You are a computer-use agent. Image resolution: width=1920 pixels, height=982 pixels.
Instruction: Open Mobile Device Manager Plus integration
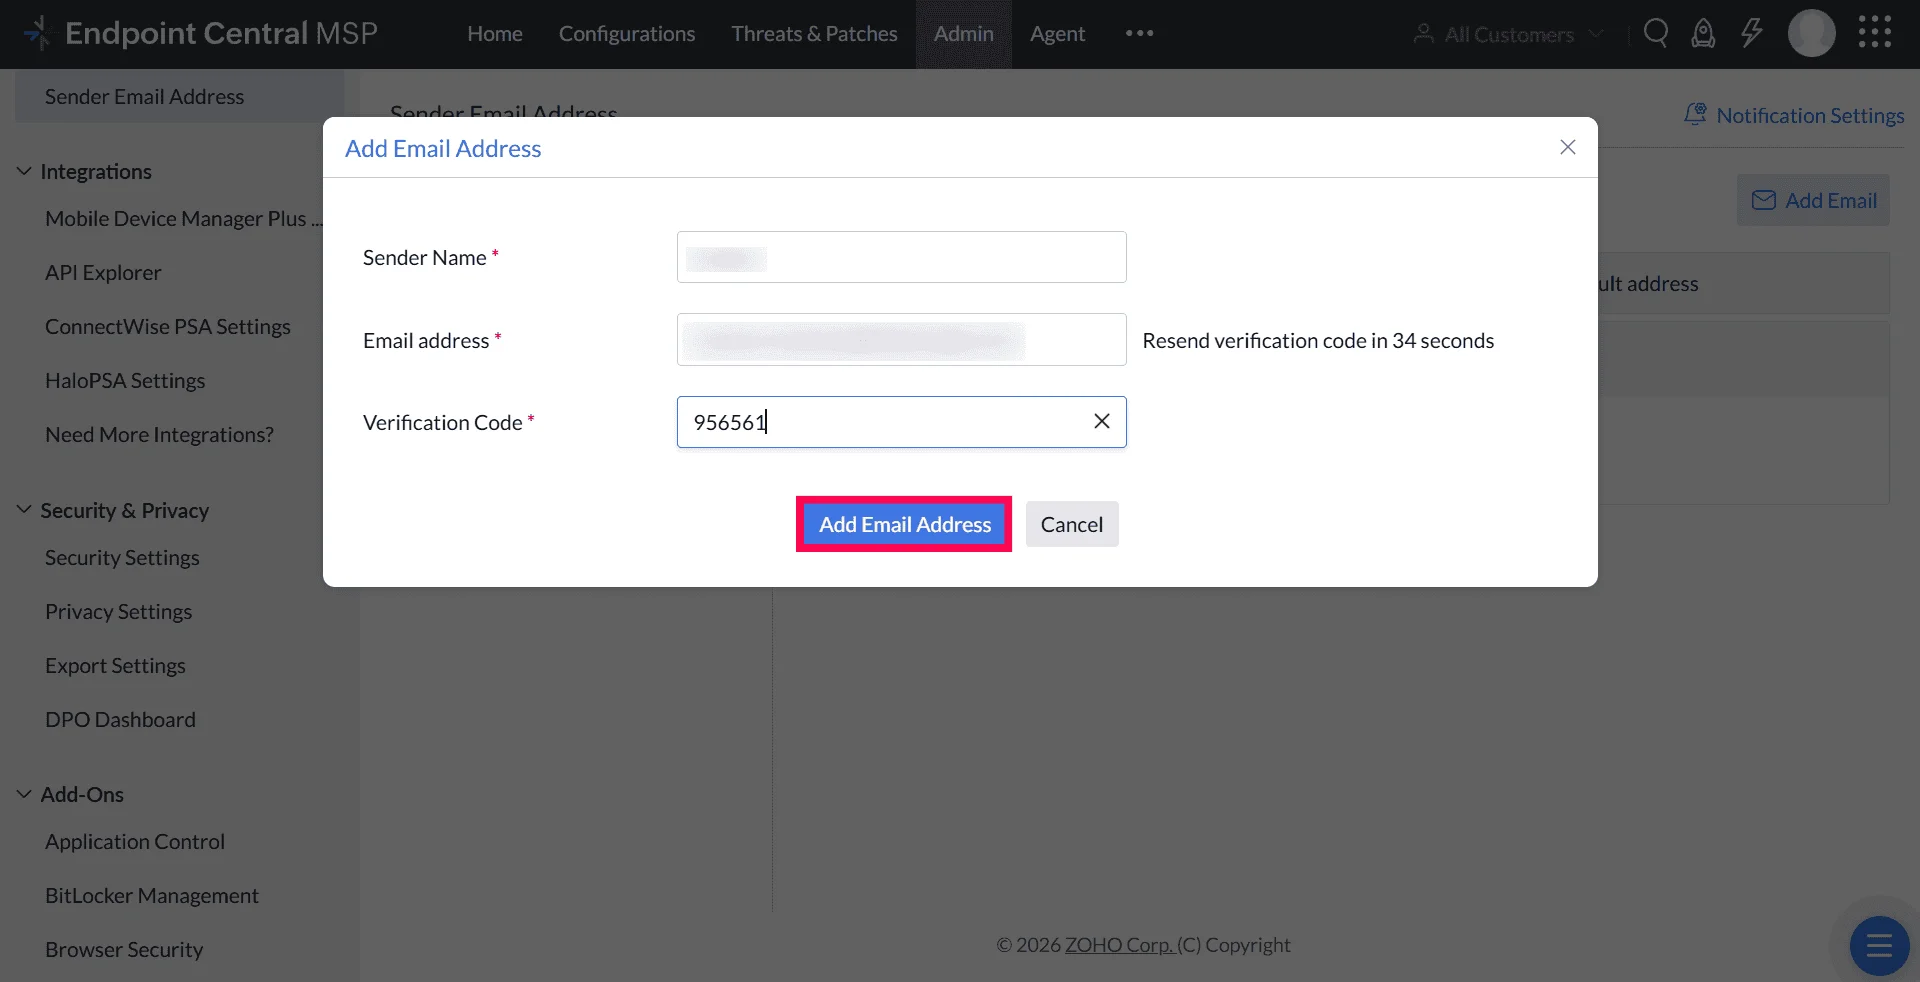[x=183, y=218]
